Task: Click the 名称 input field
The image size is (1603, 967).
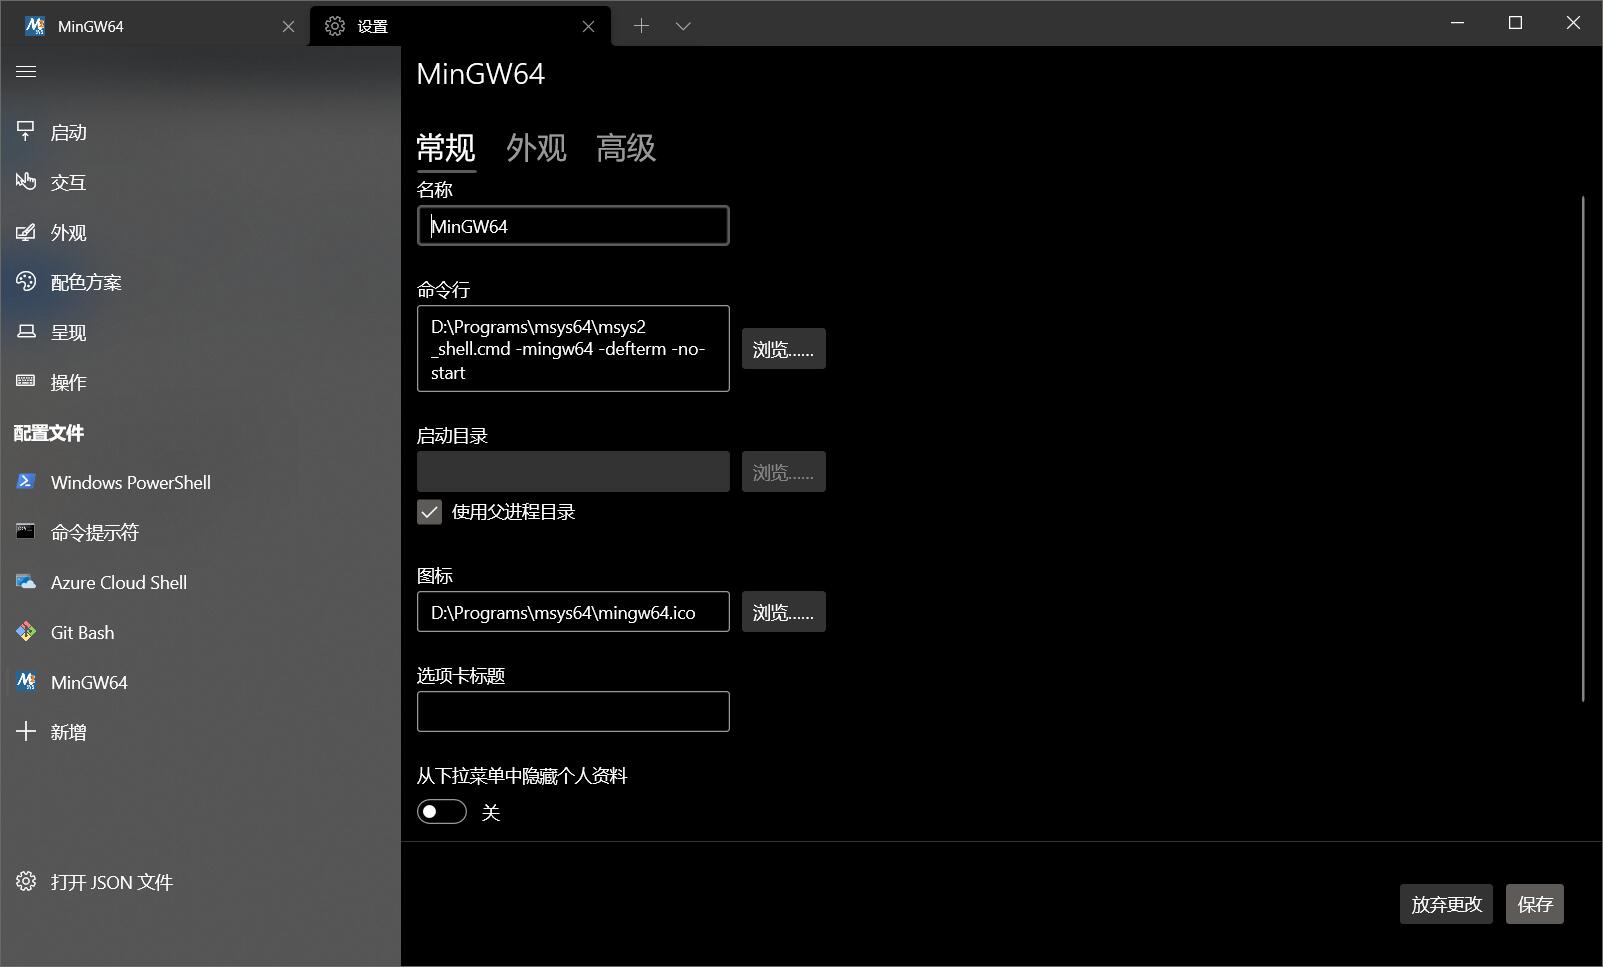Action: [573, 226]
